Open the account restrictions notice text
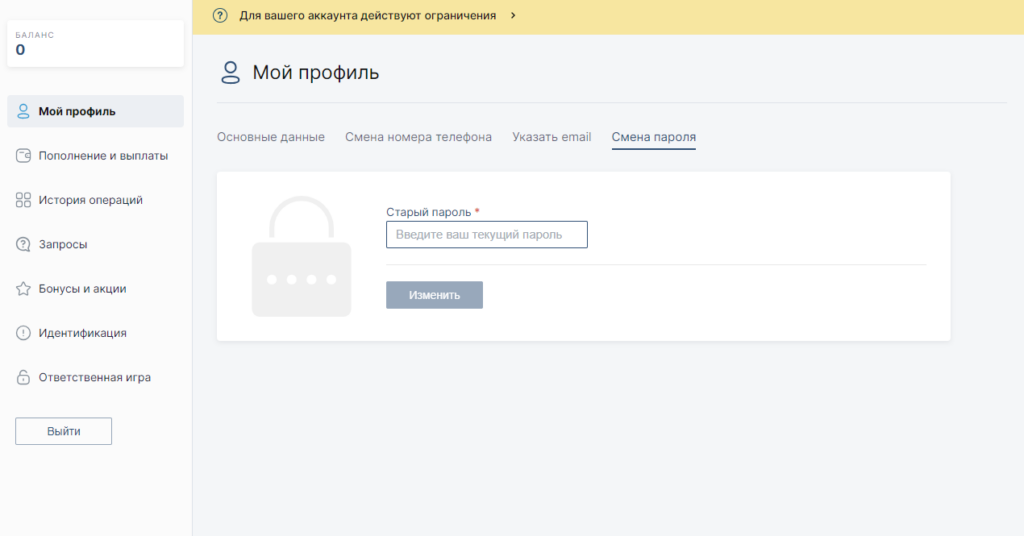This screenshot has width=1024, height=536. pyautogui.click(x=368, y=15)
